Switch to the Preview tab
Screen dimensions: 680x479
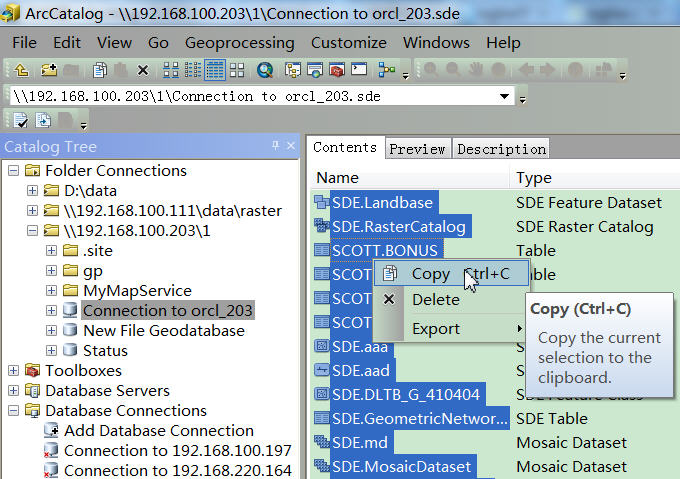(417, 149)
